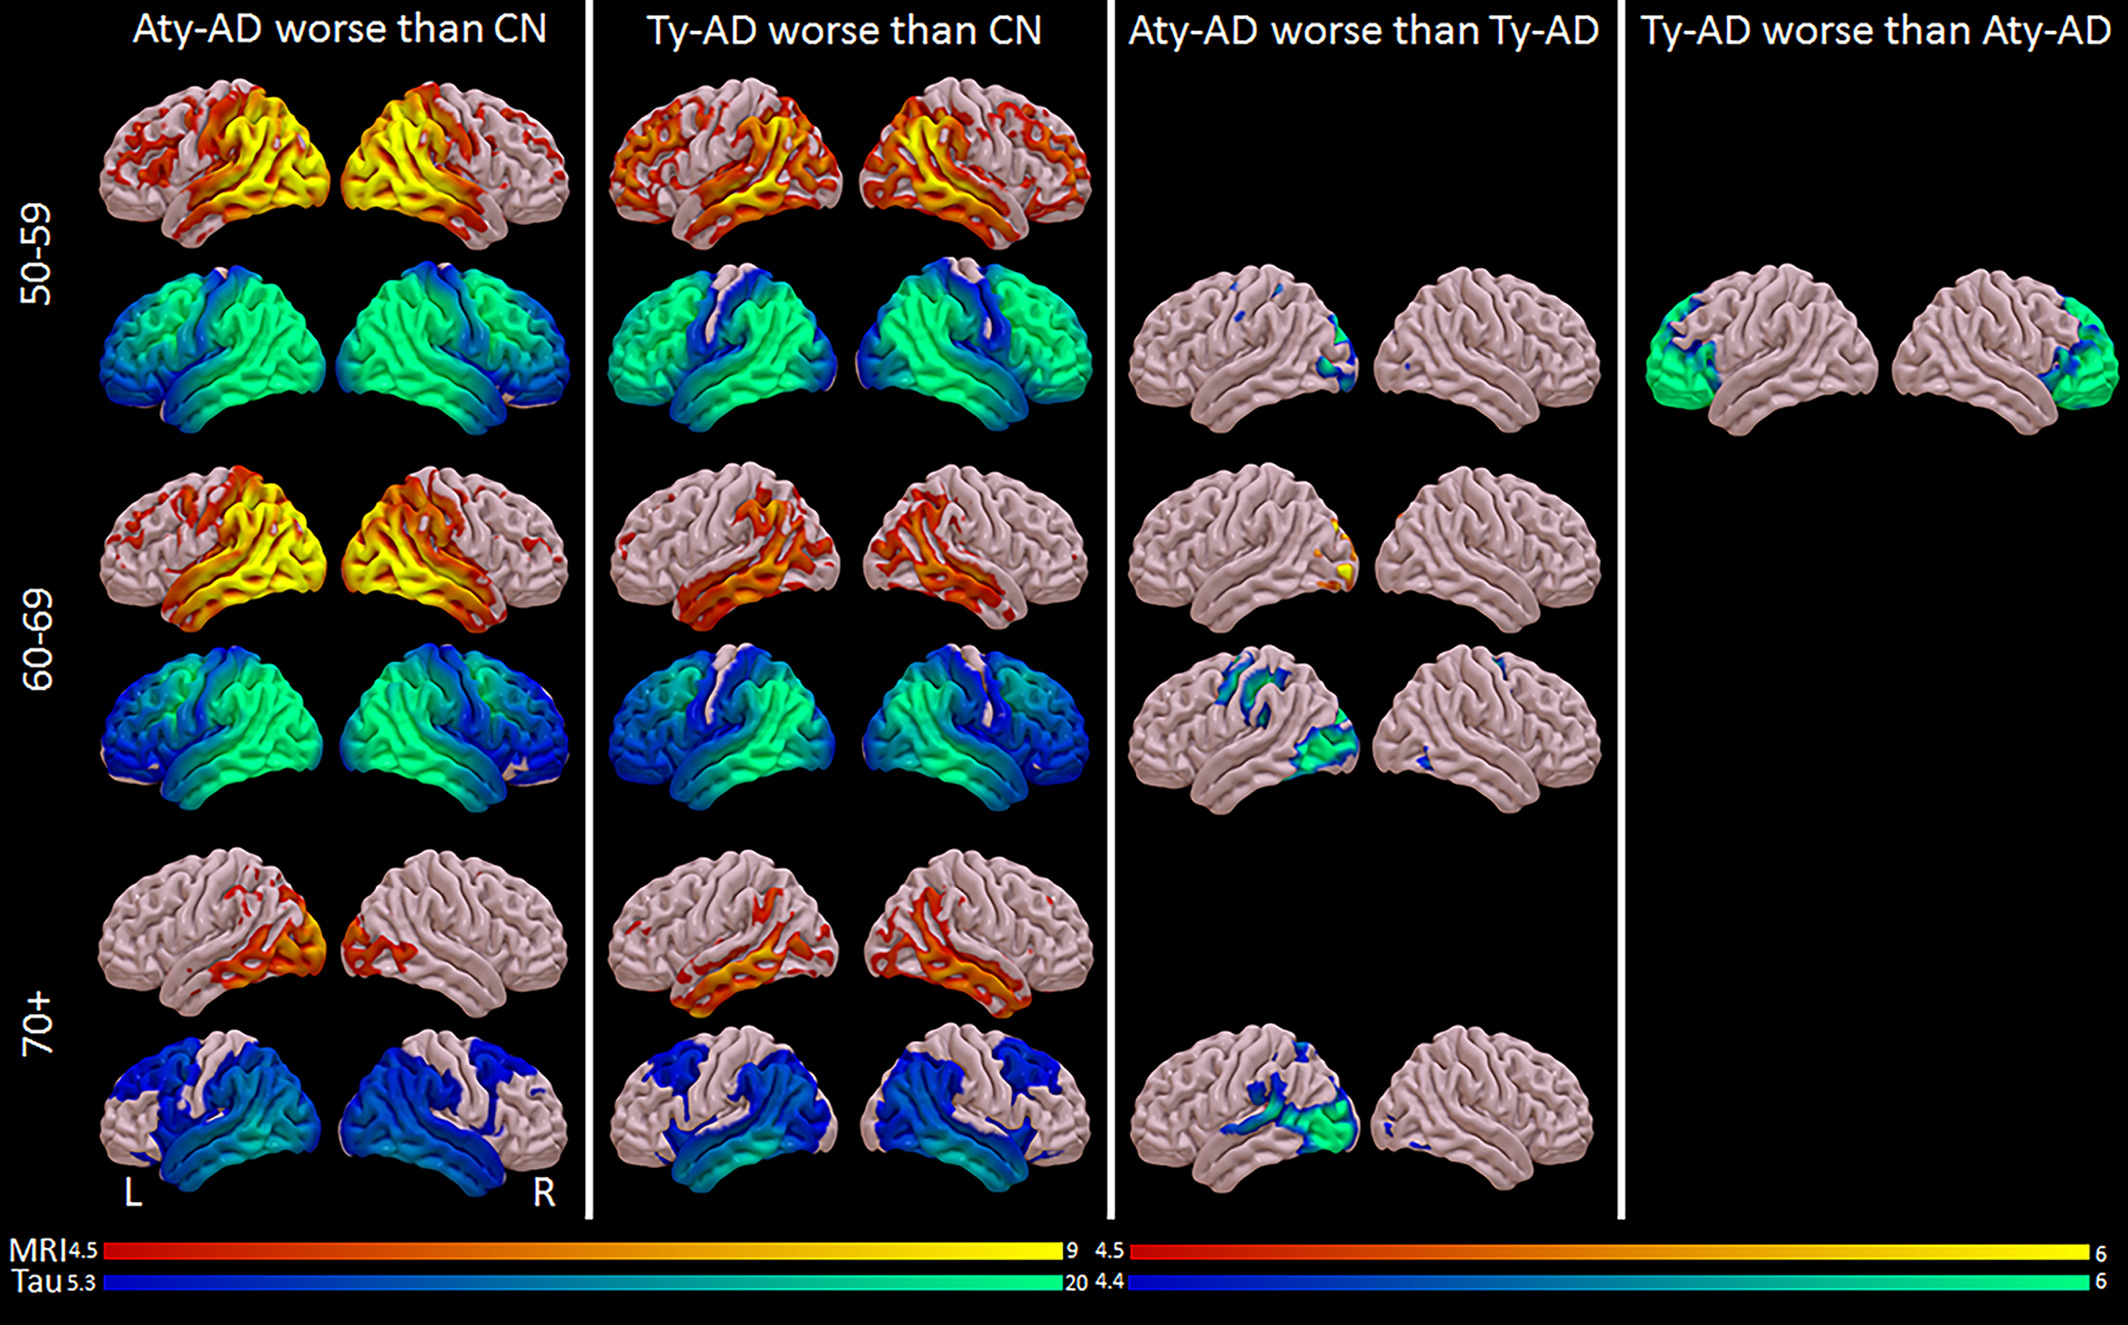Select the 60-69 age group label

coord(37,641)
